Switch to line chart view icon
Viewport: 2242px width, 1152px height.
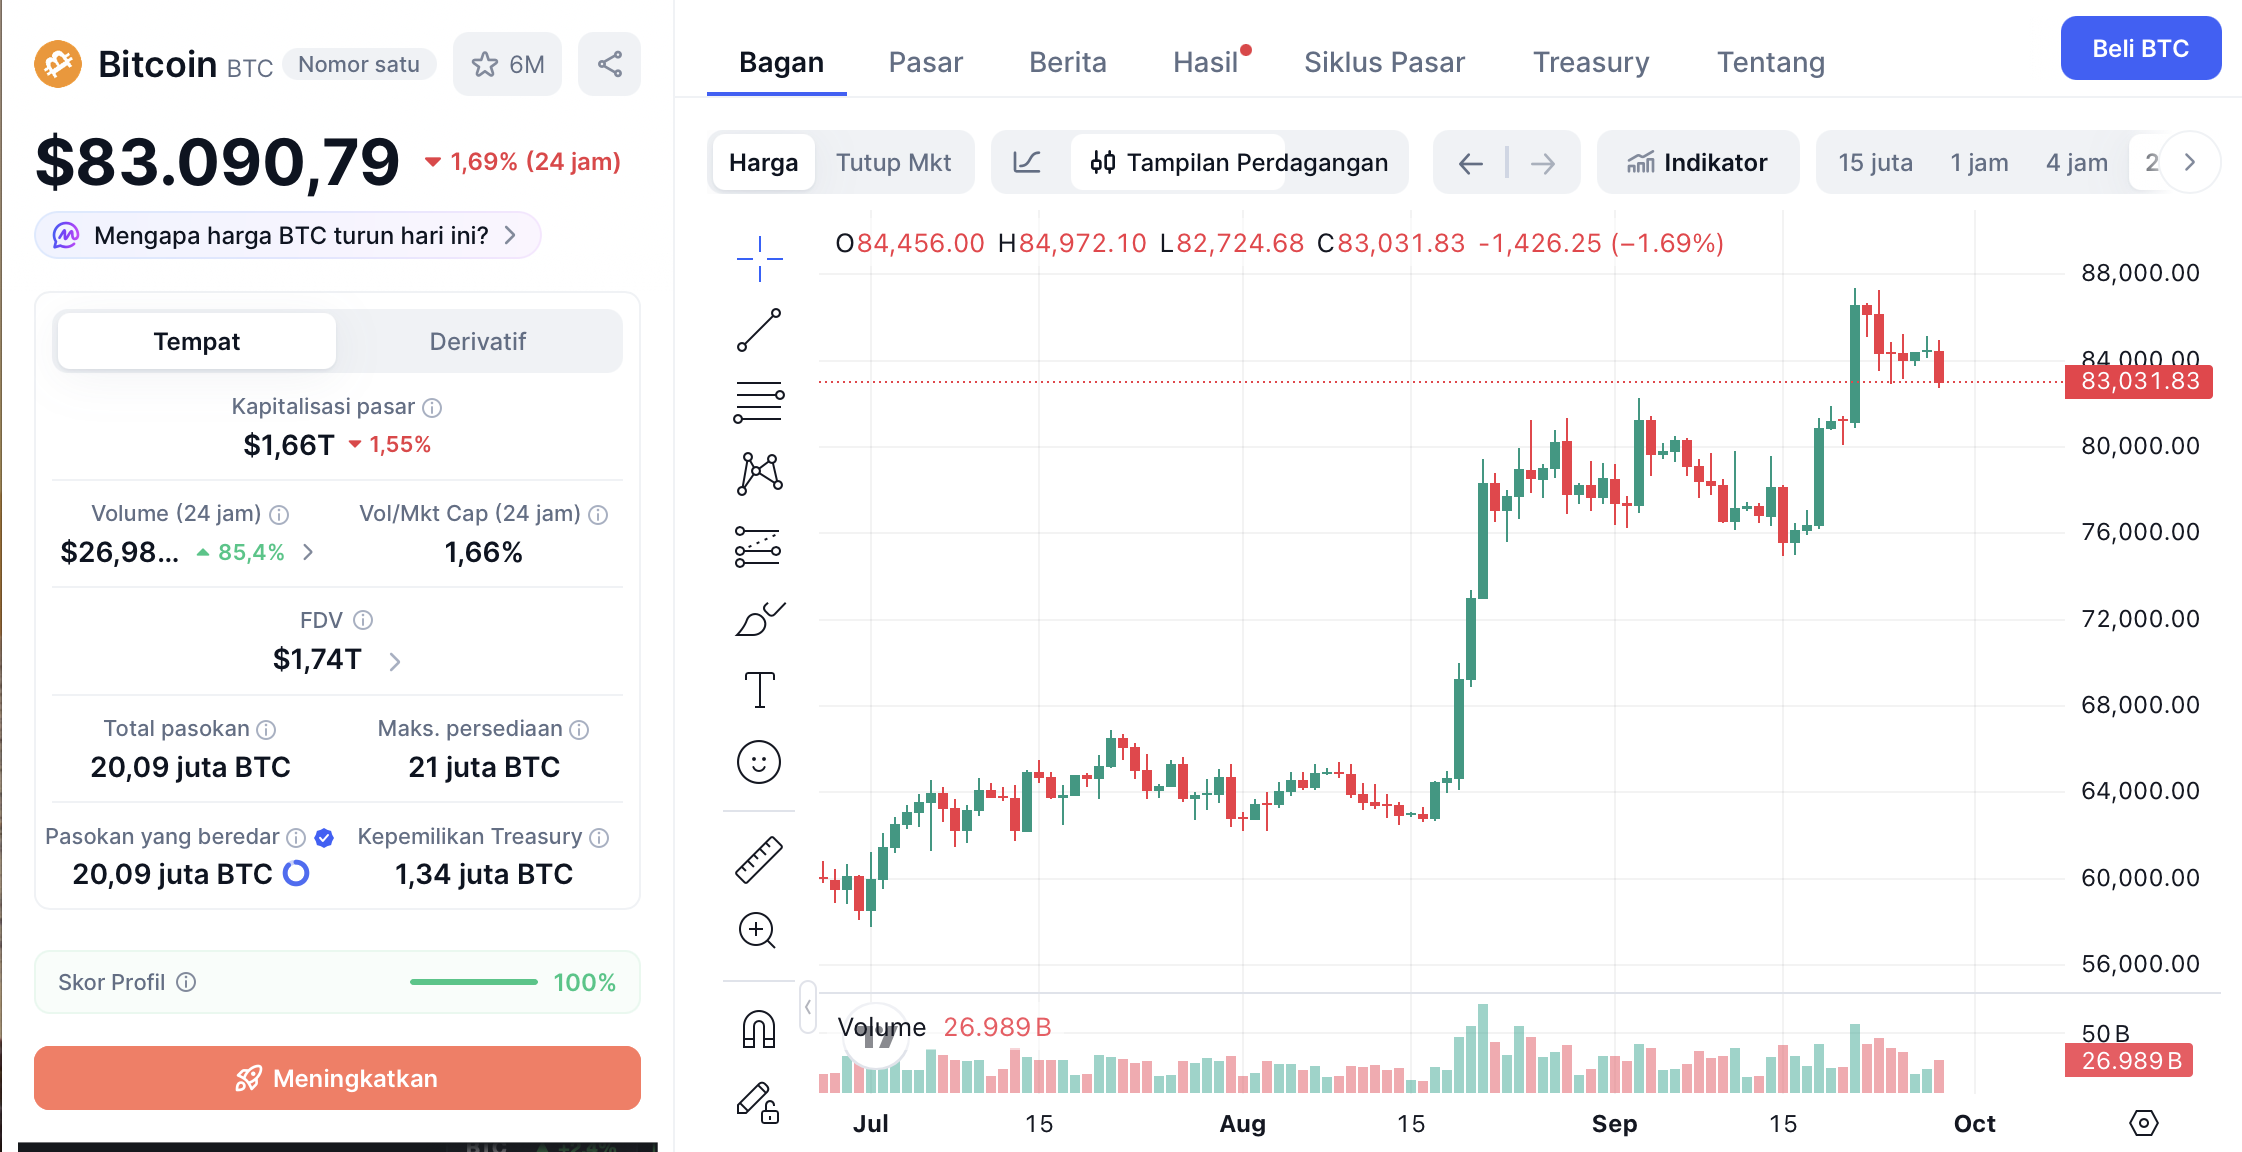pyautogui.click(x=1027, y=162)
